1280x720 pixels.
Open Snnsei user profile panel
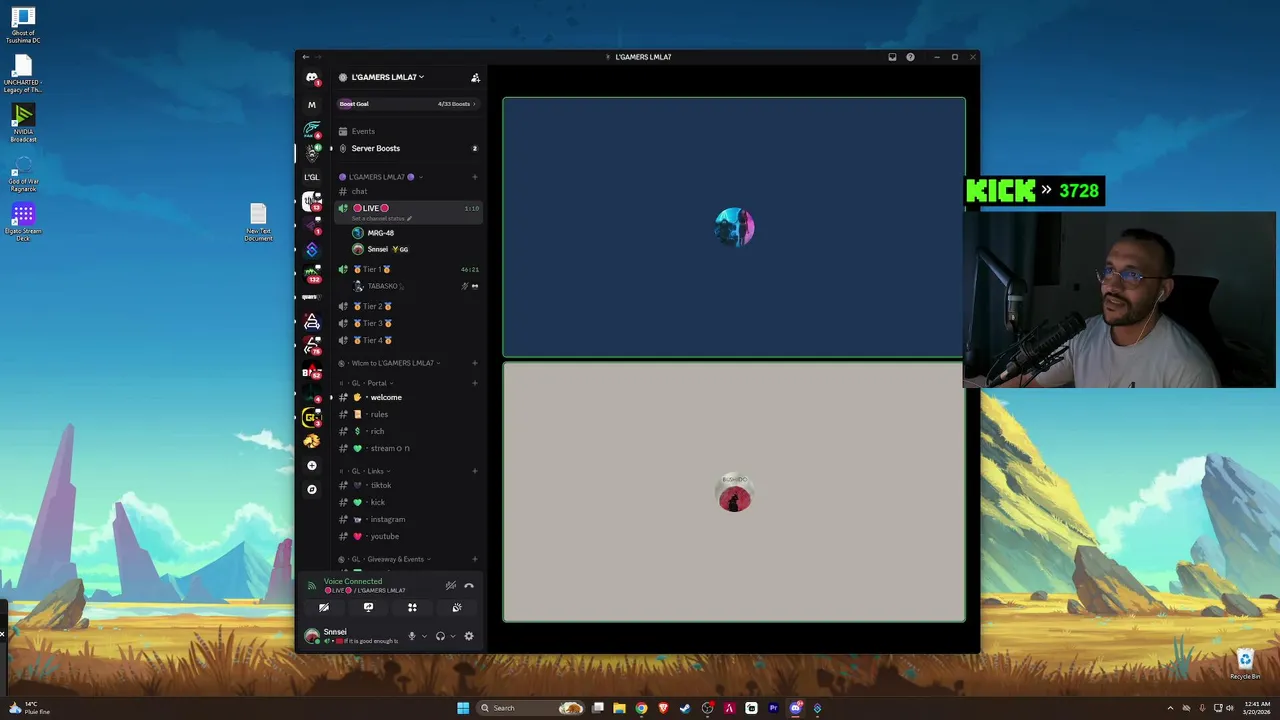(x=352, y=636)
